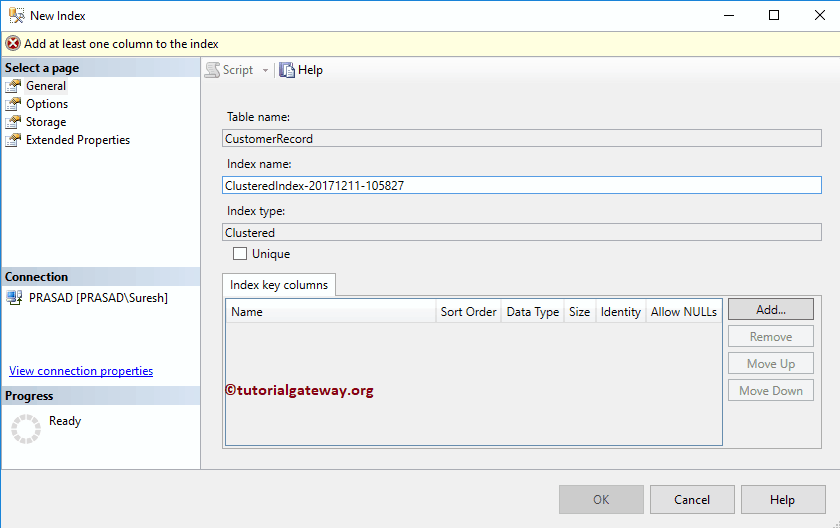Viewport: 840px width, 528px height.
Task: Click the Help toolbar icon
Action: click(x=287, y=70)
